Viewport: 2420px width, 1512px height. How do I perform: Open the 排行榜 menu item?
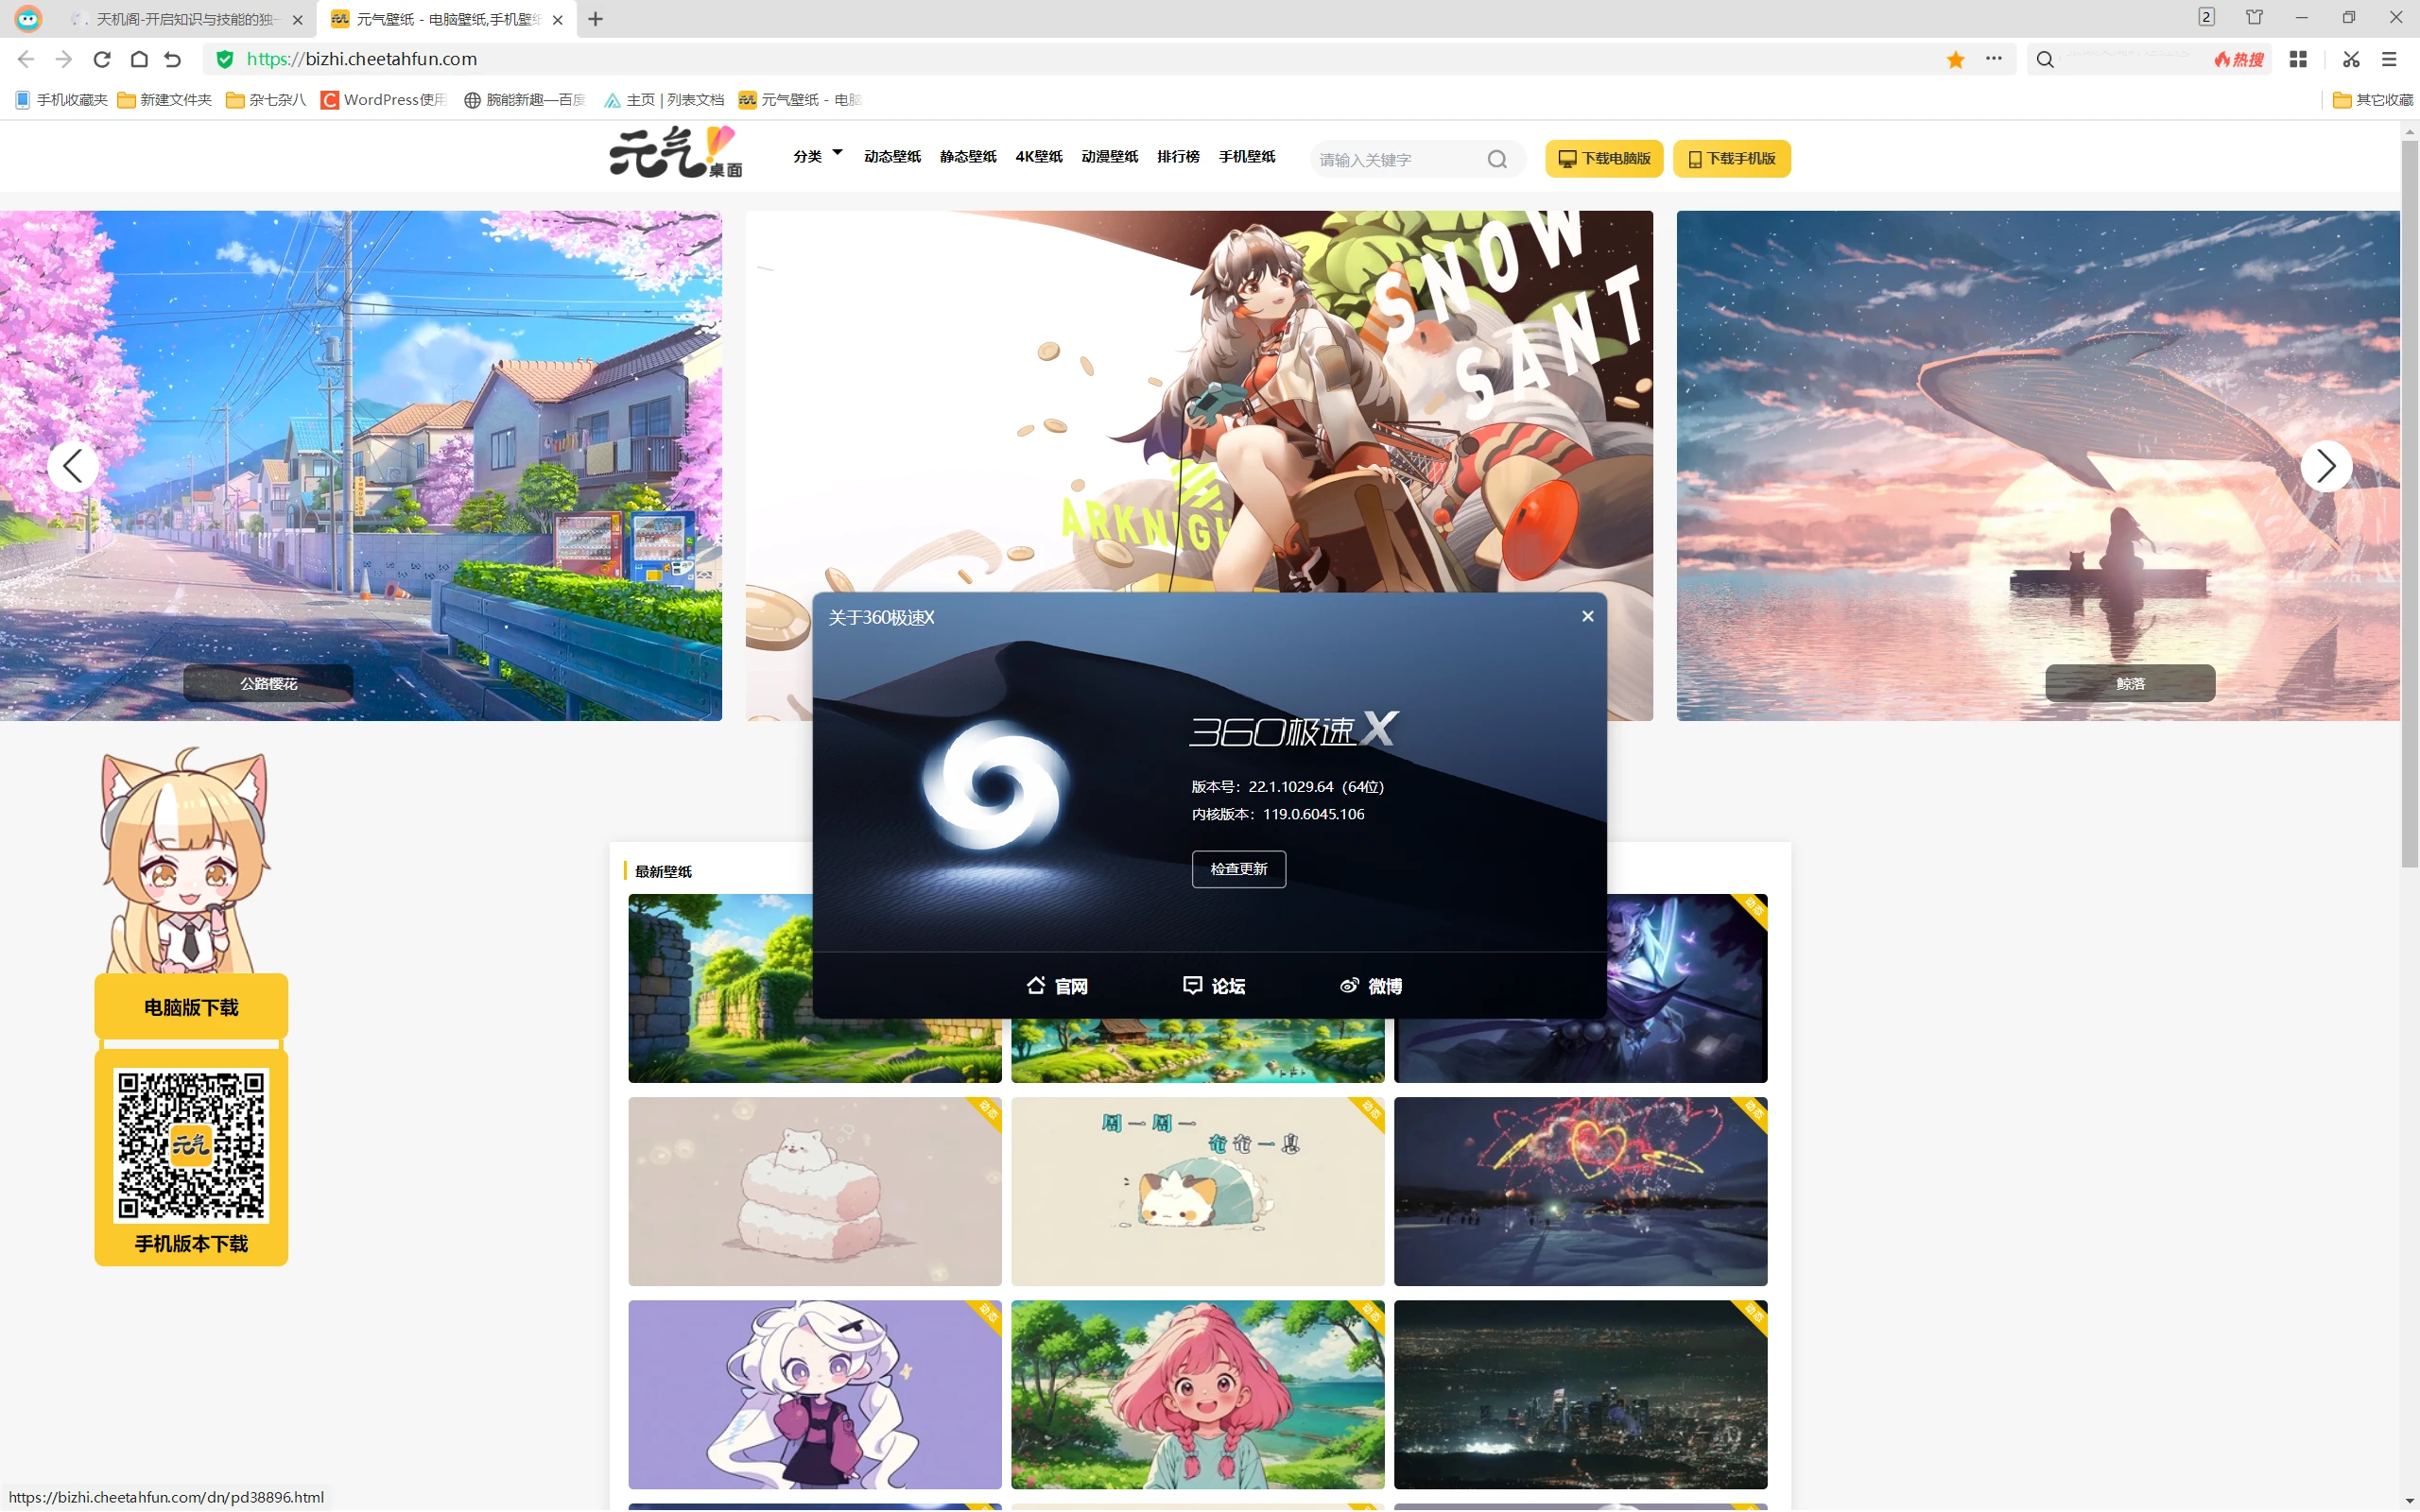(1178, 156)
